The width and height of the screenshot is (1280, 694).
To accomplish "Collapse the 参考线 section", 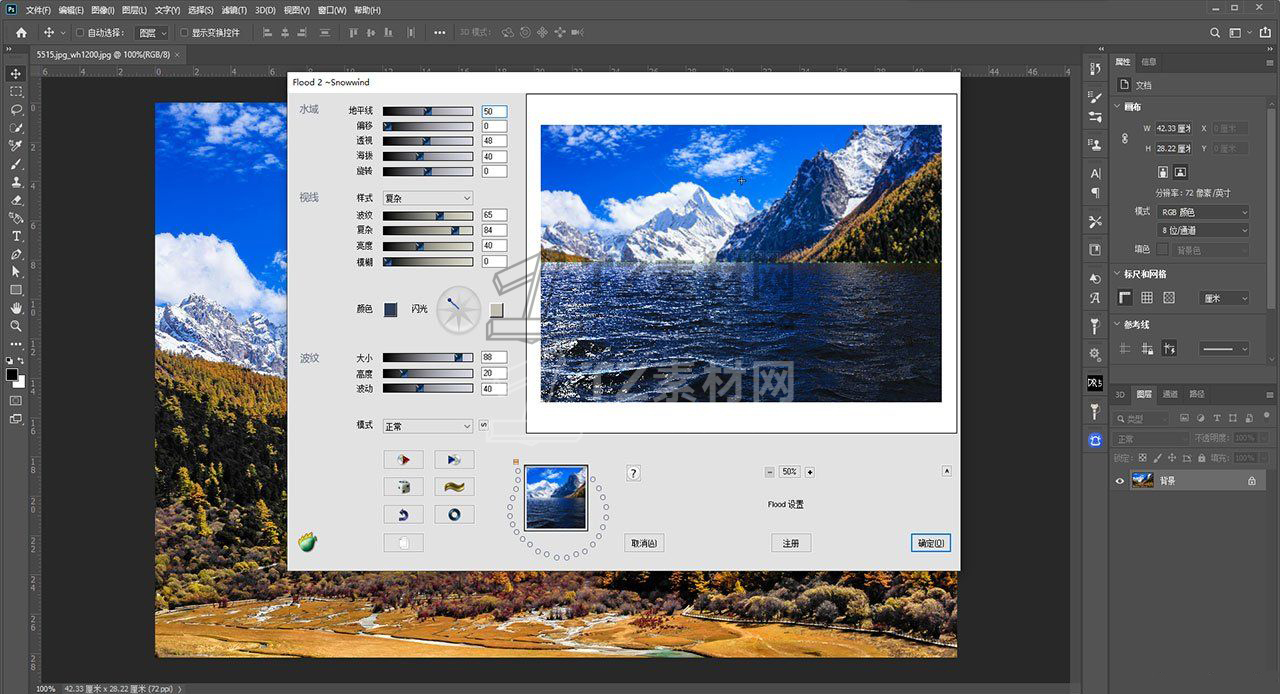I will pyautogui.click(x=1118, y=325).
